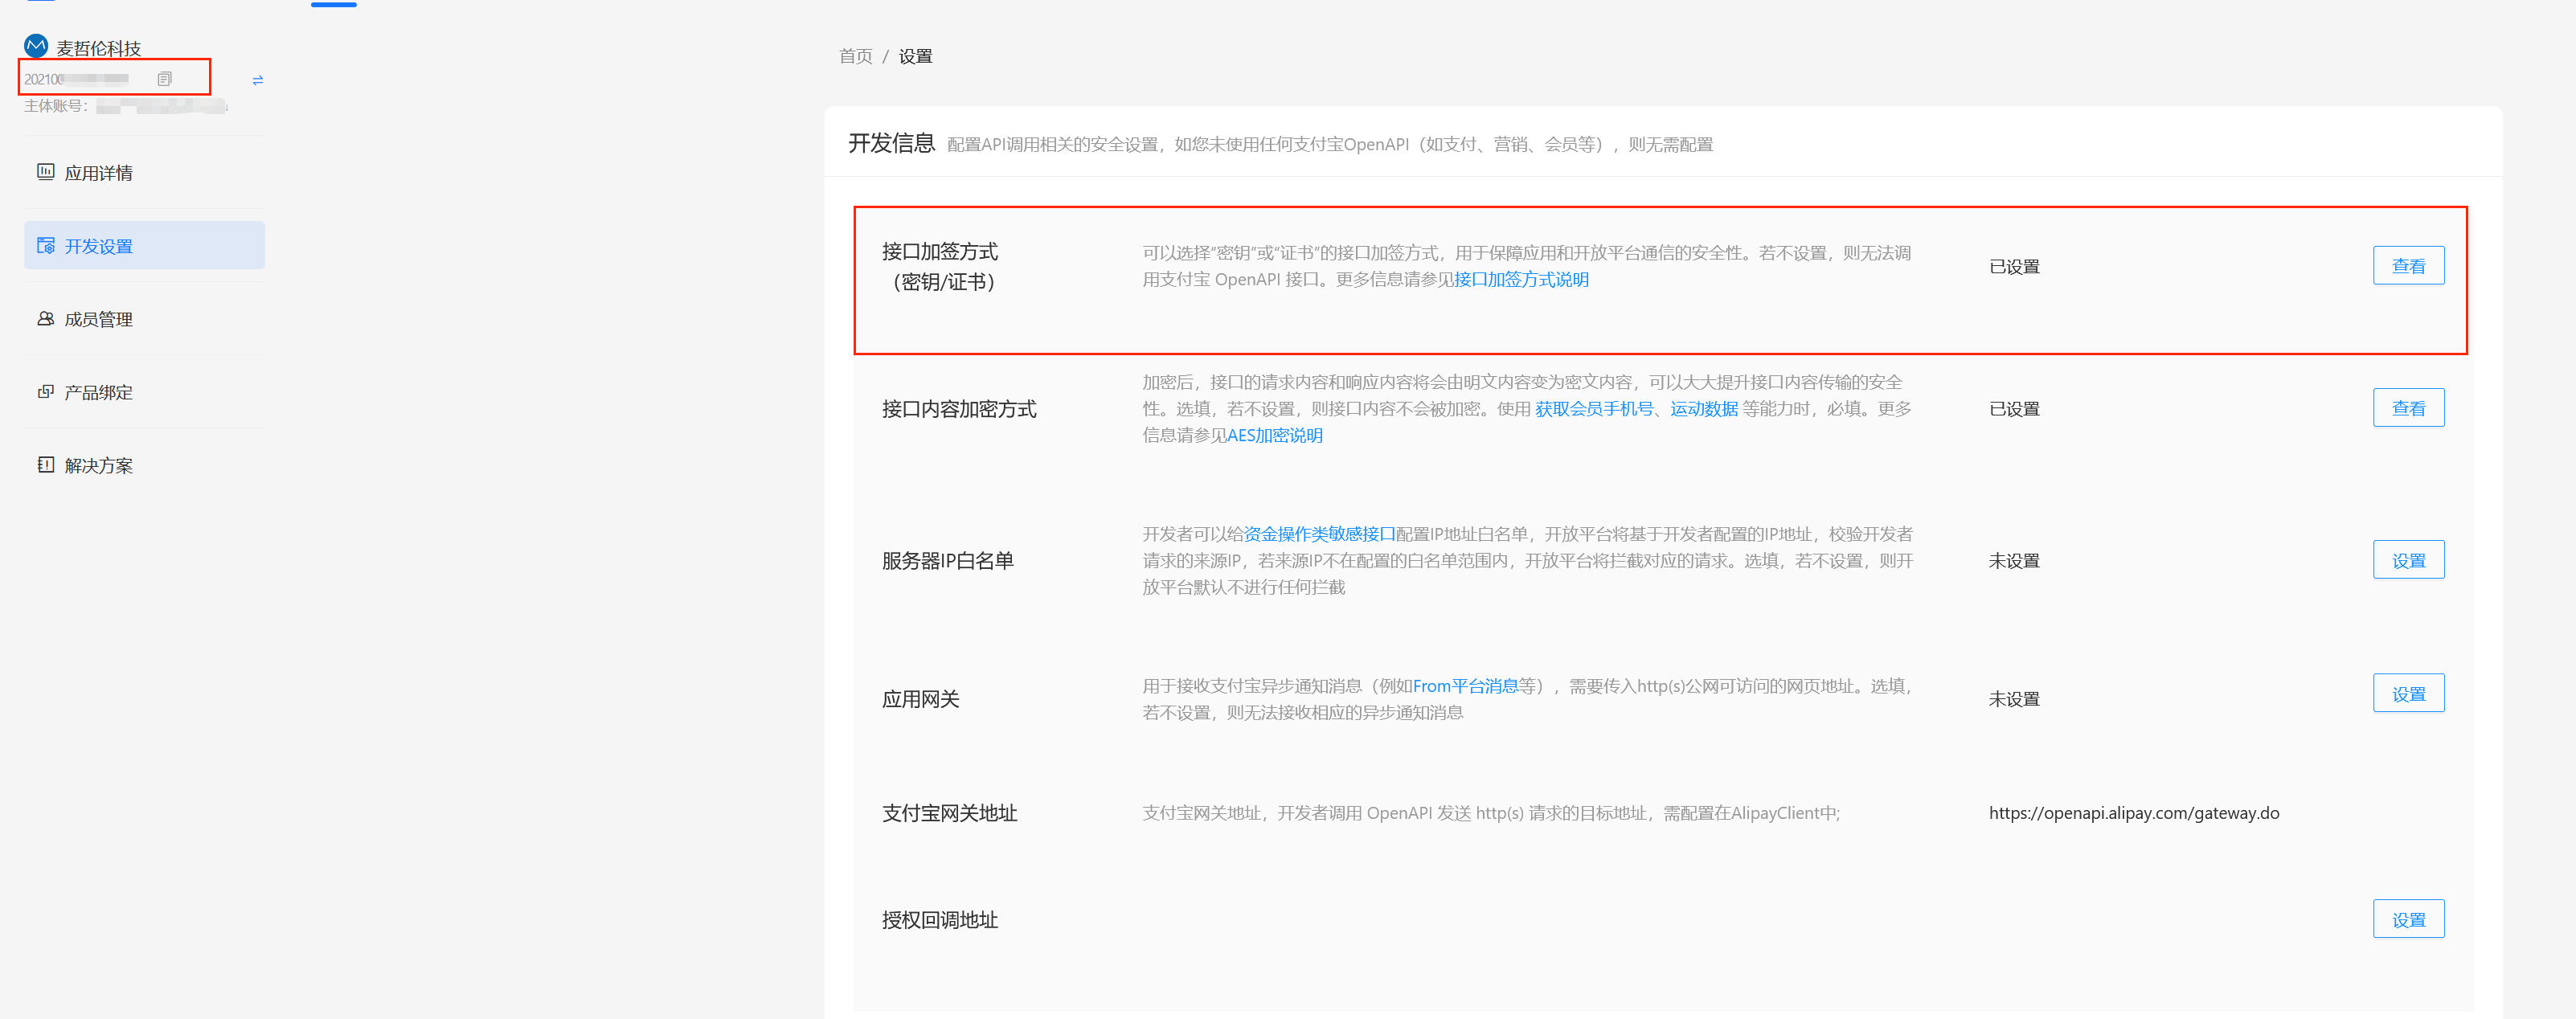Click the 主体账号 label
Viewport: 2576px width, 1019px height.
55,105
